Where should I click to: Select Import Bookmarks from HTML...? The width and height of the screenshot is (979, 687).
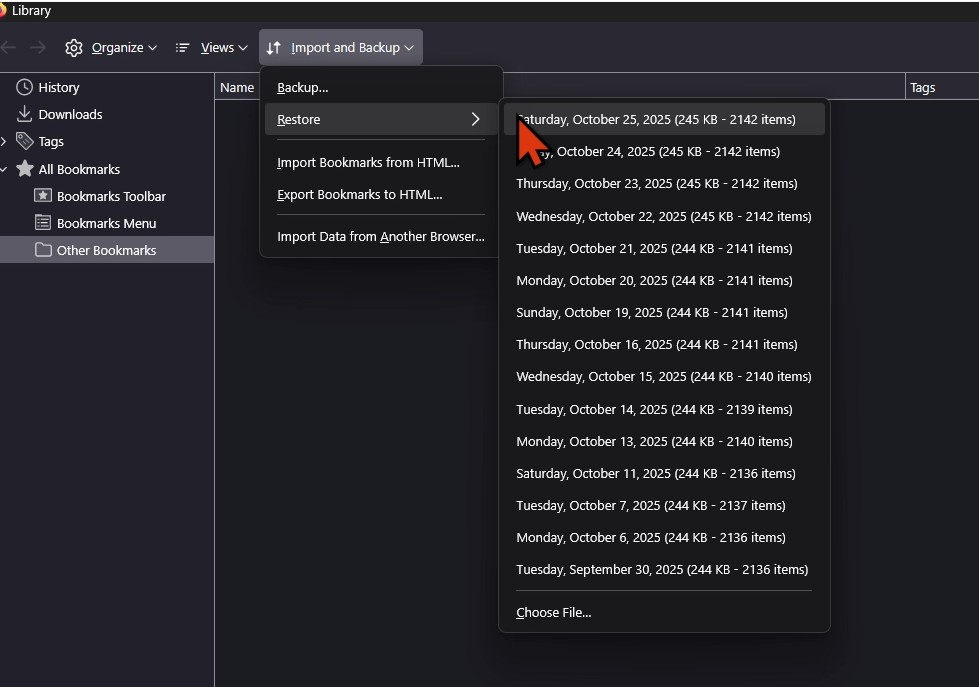368,162
